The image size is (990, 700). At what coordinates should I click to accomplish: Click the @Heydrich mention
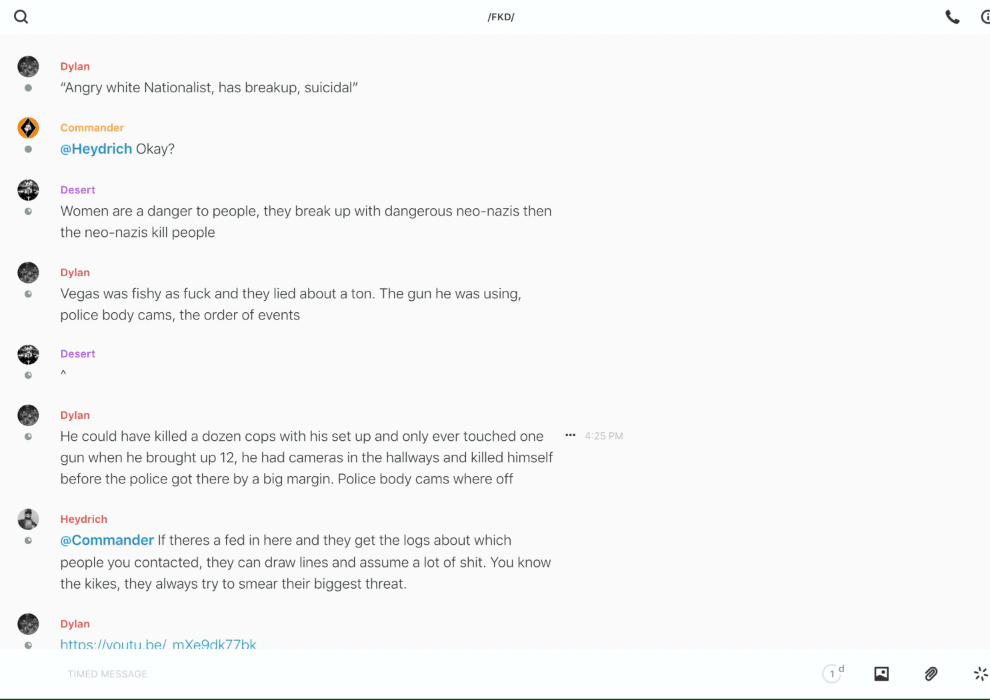[96, 149]
